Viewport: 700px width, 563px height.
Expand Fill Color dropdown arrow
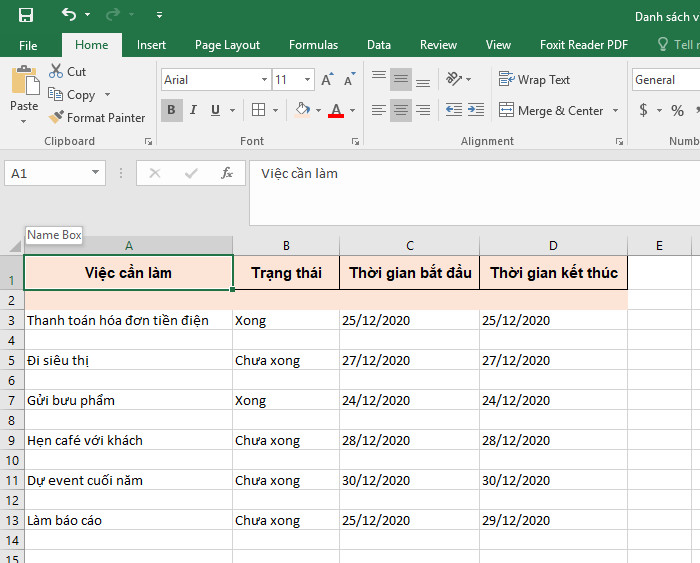[x=318, y=110]
